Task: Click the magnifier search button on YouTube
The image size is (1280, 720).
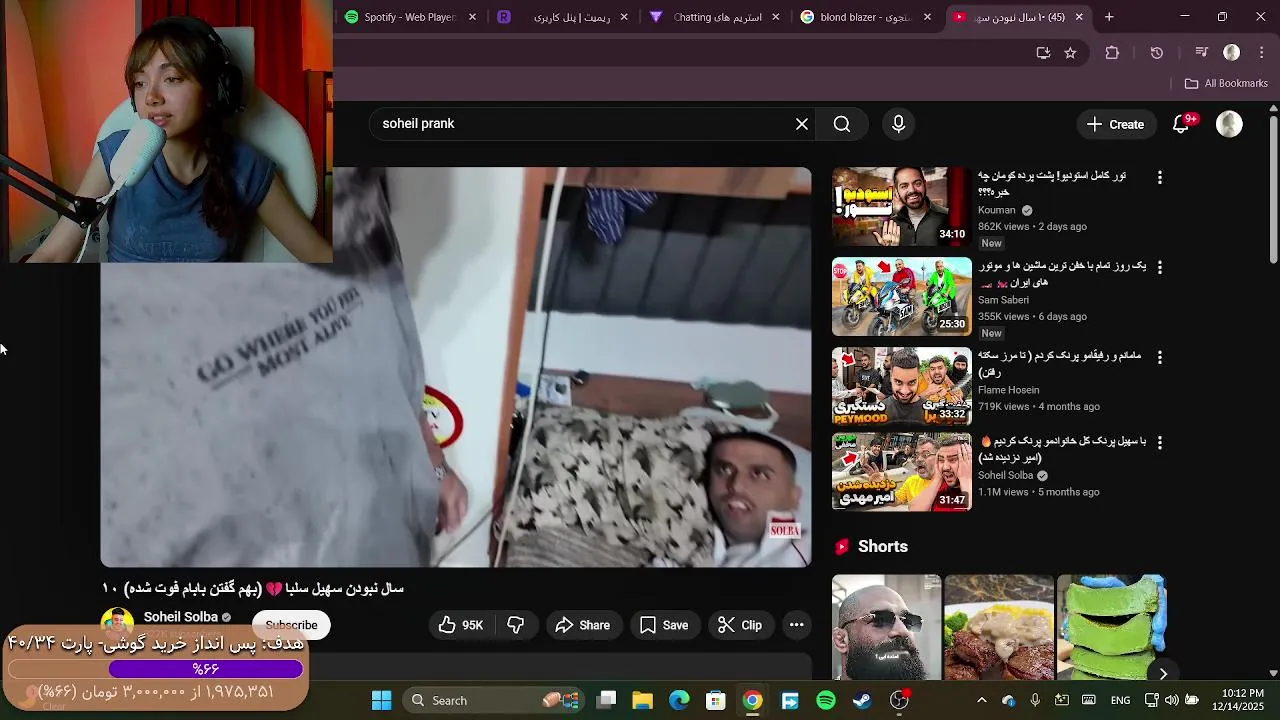Action: pos(842,124)
